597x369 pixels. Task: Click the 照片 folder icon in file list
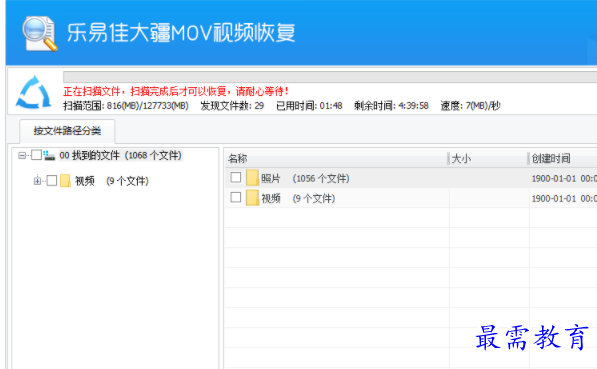252,178
